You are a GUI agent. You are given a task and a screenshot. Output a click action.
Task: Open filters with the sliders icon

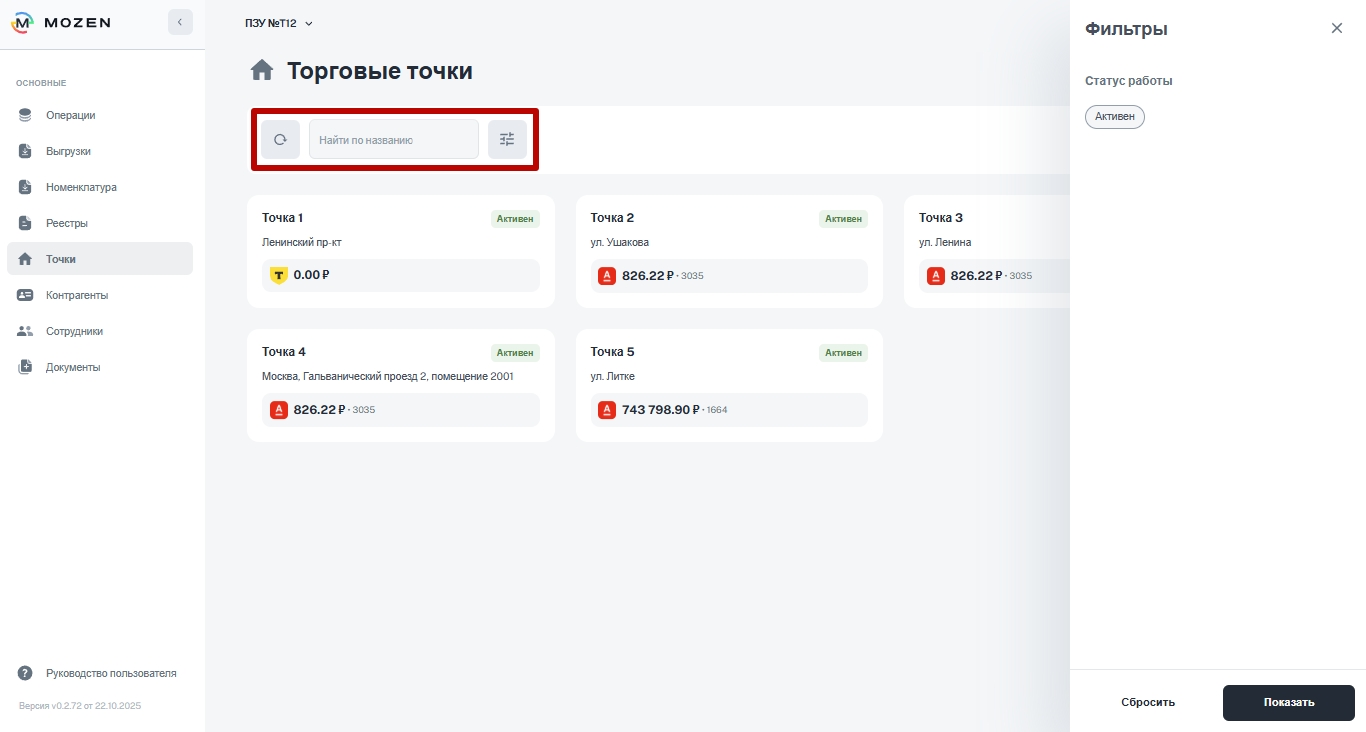pyautogui.click(x=507, y=140)
